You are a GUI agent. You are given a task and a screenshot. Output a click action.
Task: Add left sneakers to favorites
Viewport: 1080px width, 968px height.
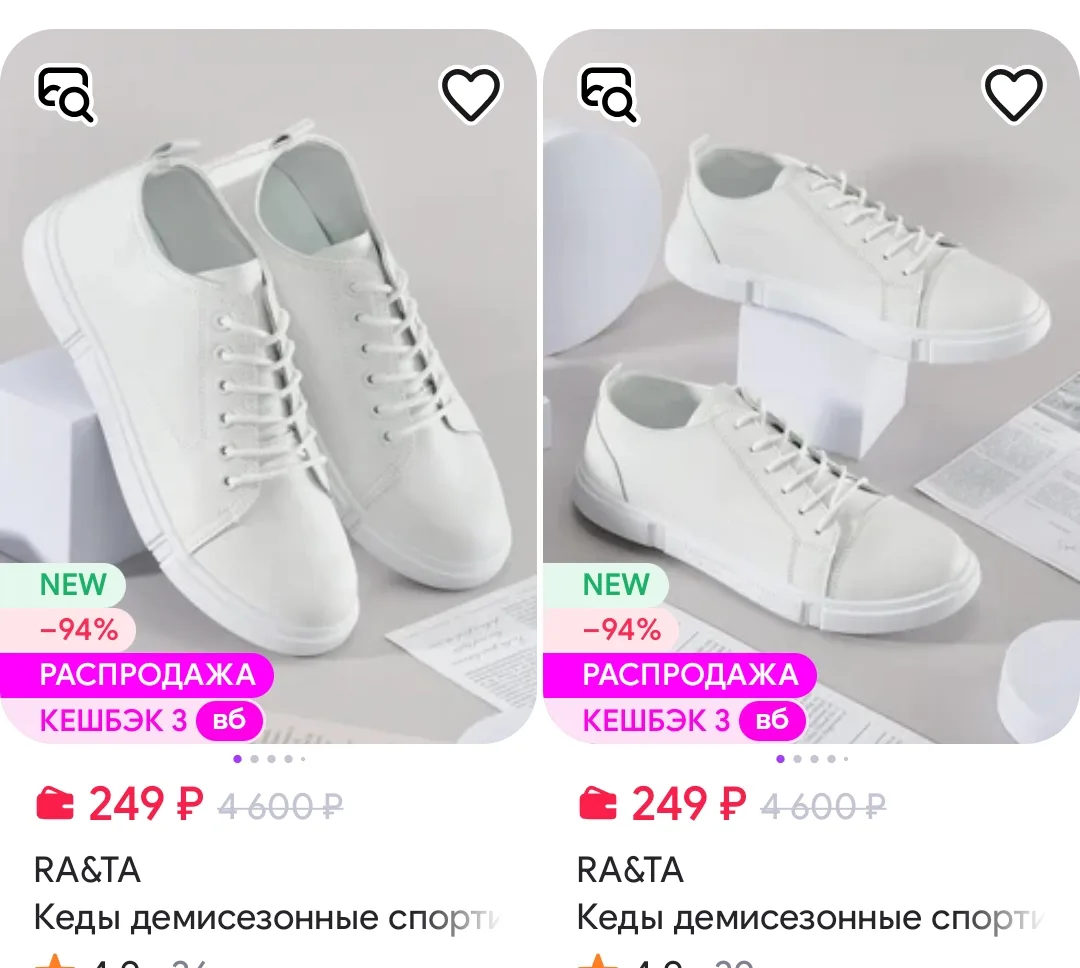pyautogui.click(x=470, y=94)
